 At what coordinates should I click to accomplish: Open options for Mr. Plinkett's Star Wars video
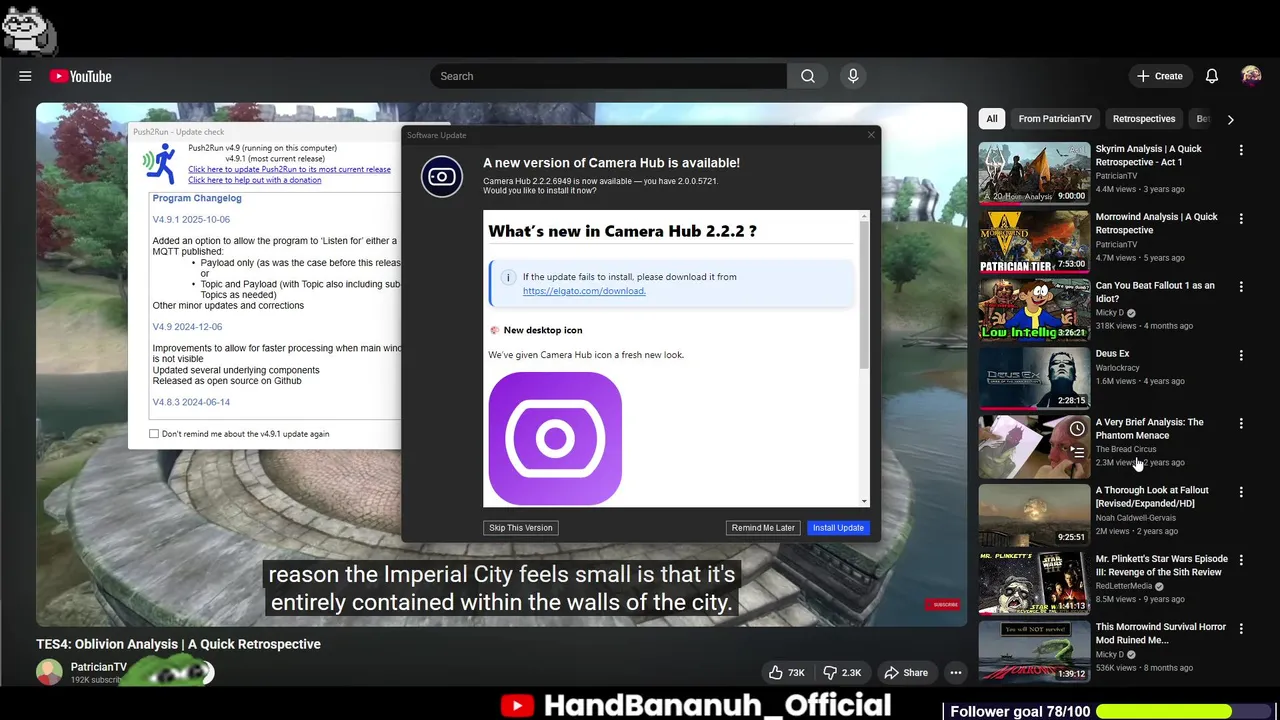1241,560
